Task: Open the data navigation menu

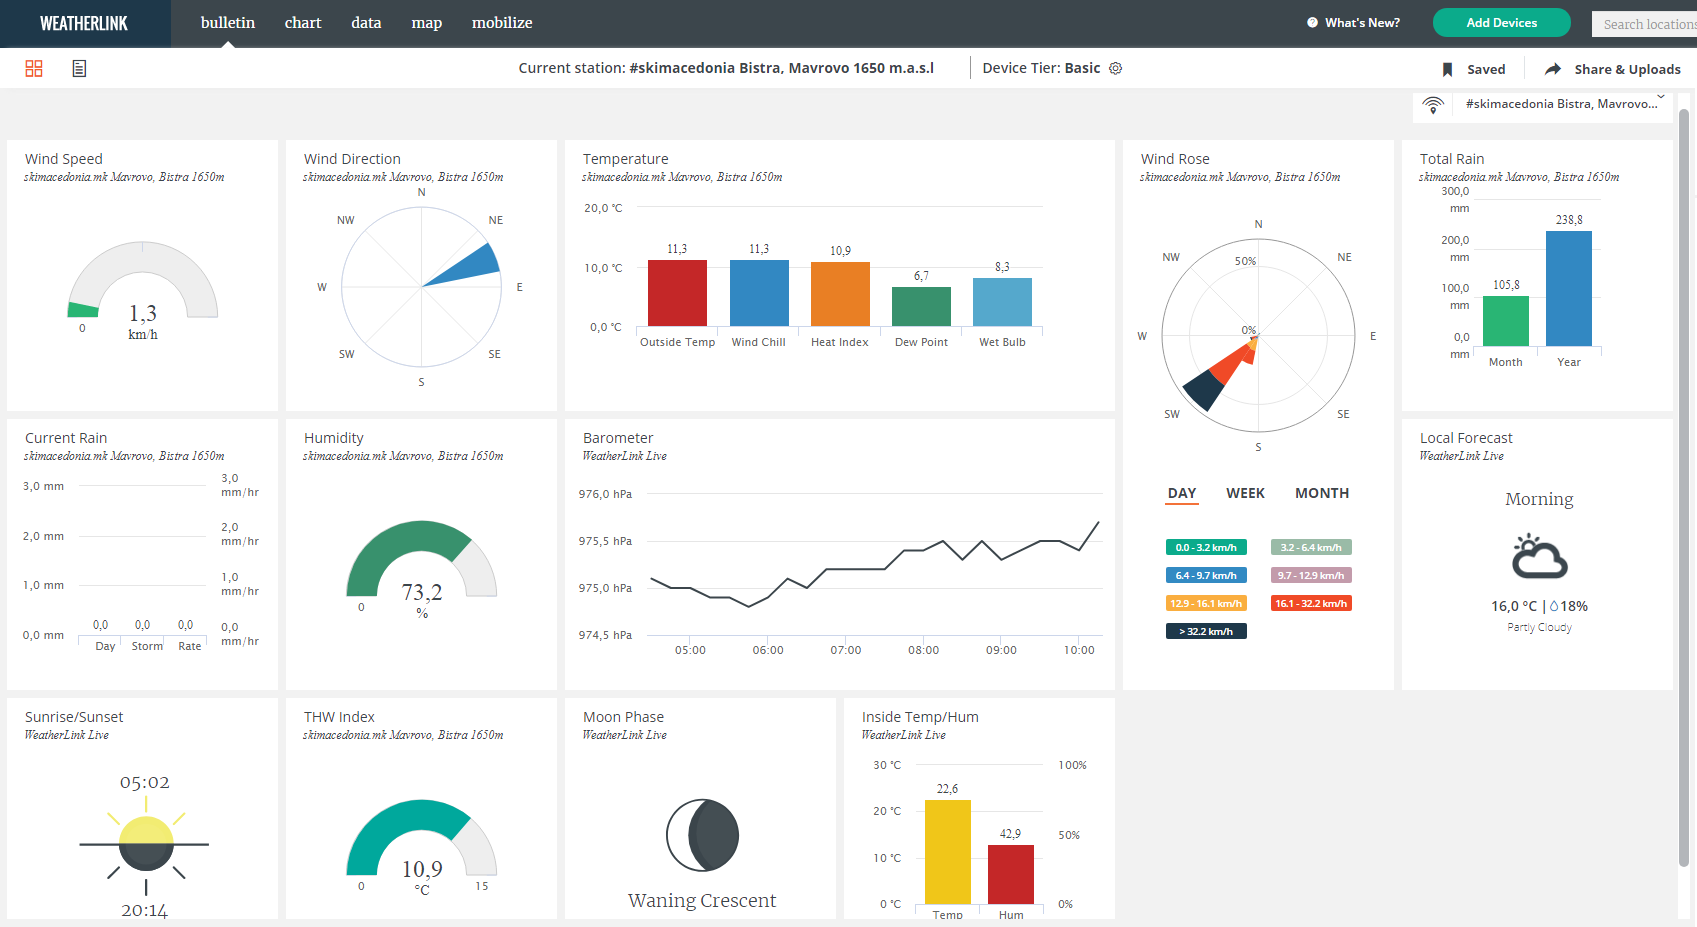Action: click(366, 23)
